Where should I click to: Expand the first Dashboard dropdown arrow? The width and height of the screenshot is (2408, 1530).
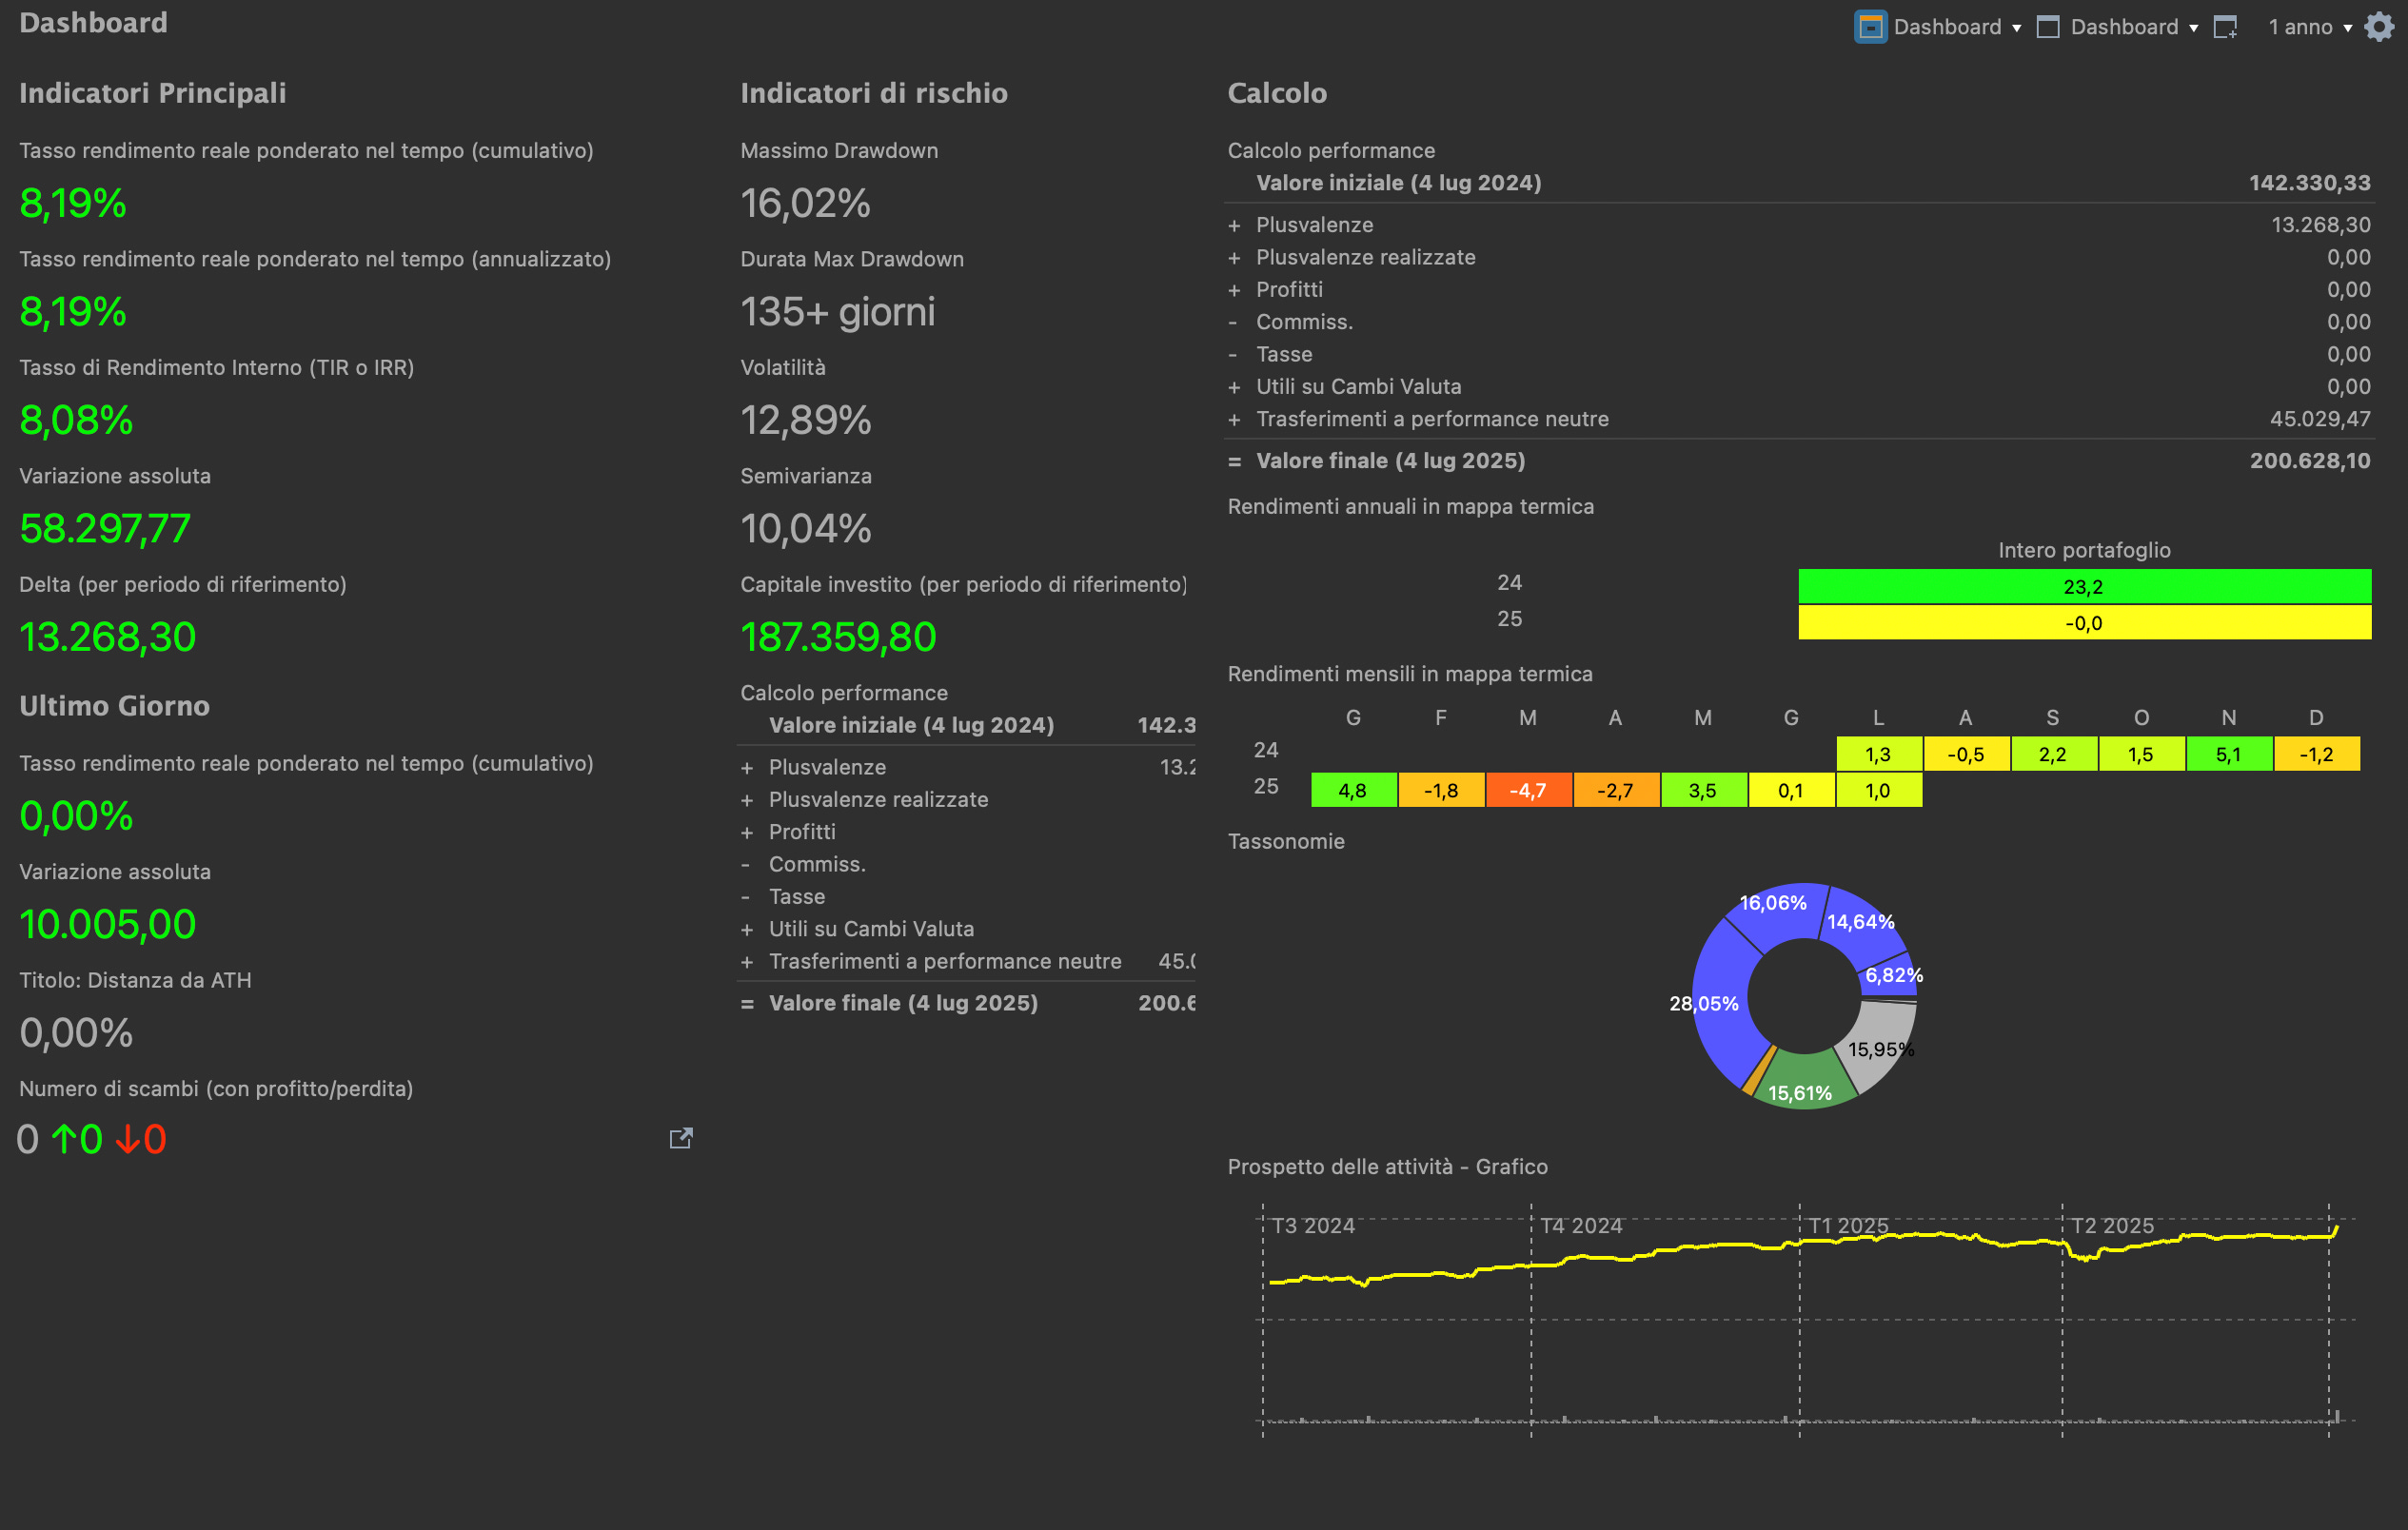pyautogui.click(x=2016, y=28)
